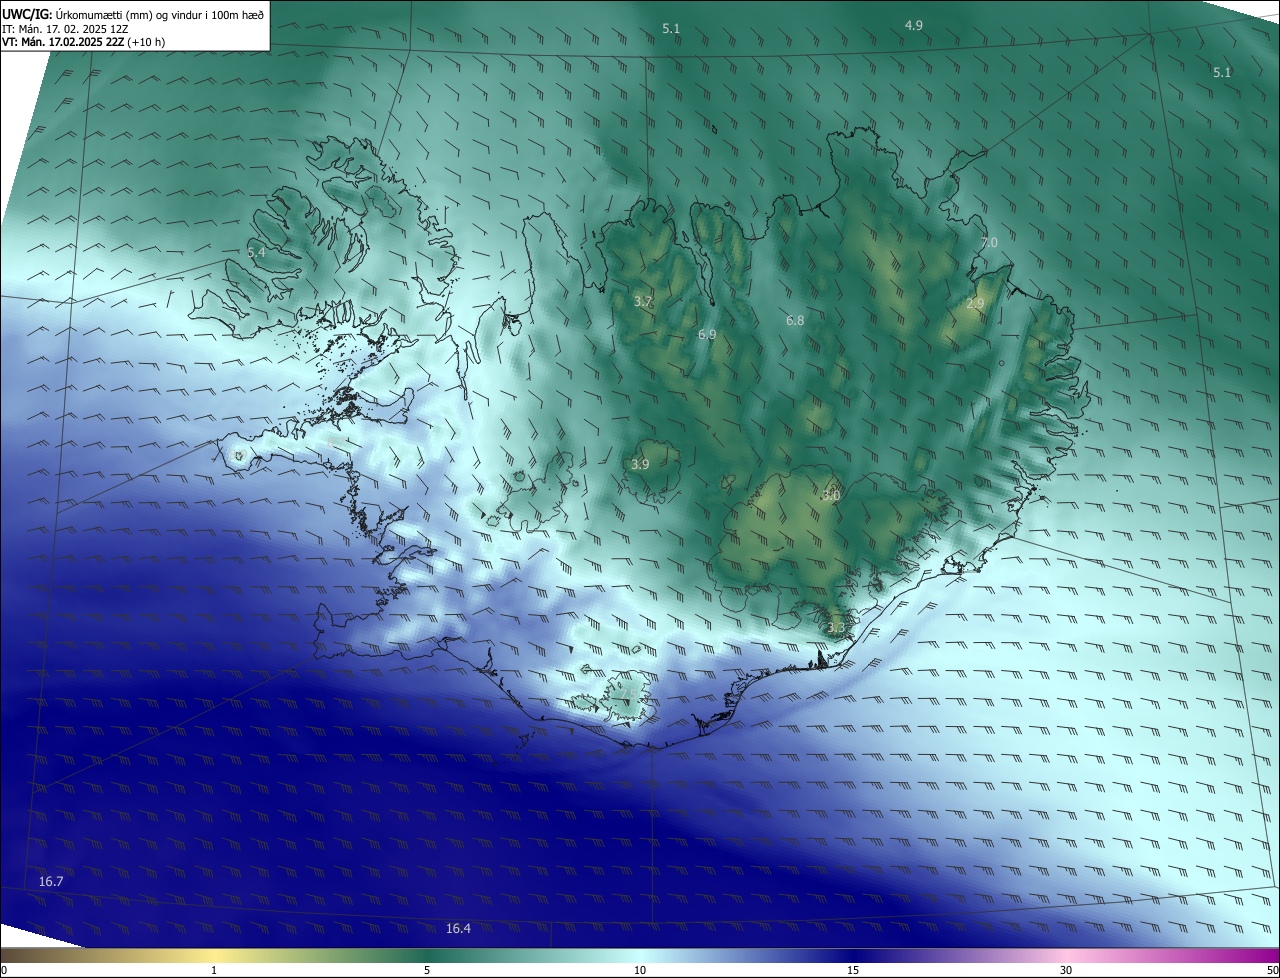The height and width of the screenshot is (978, 1280).
Task: Click the 5.4 value over the Westfjords
Action: (x=256, y=253)
